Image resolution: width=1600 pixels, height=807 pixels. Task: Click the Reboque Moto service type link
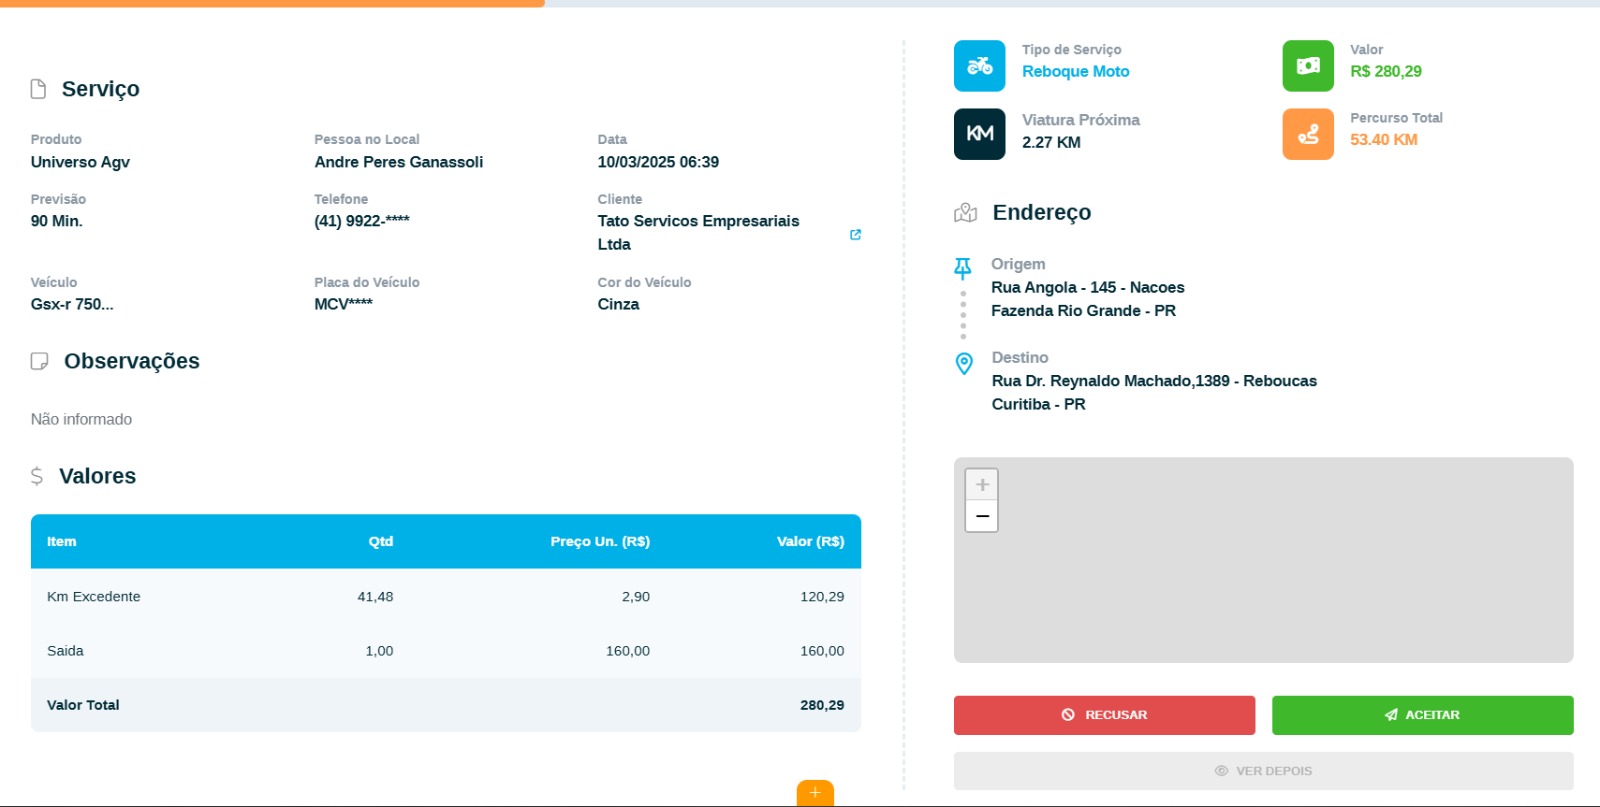(1075, 72)
